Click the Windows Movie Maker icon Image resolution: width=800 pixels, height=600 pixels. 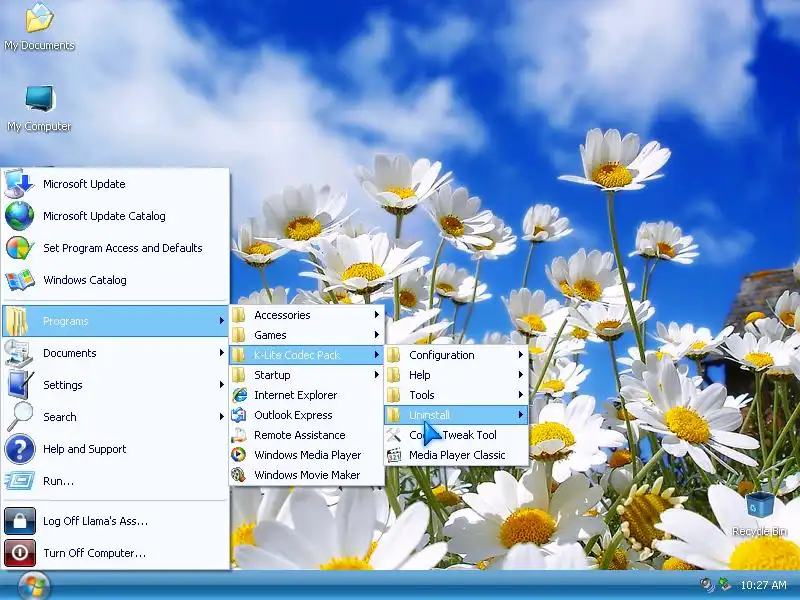tap(238, 475)
